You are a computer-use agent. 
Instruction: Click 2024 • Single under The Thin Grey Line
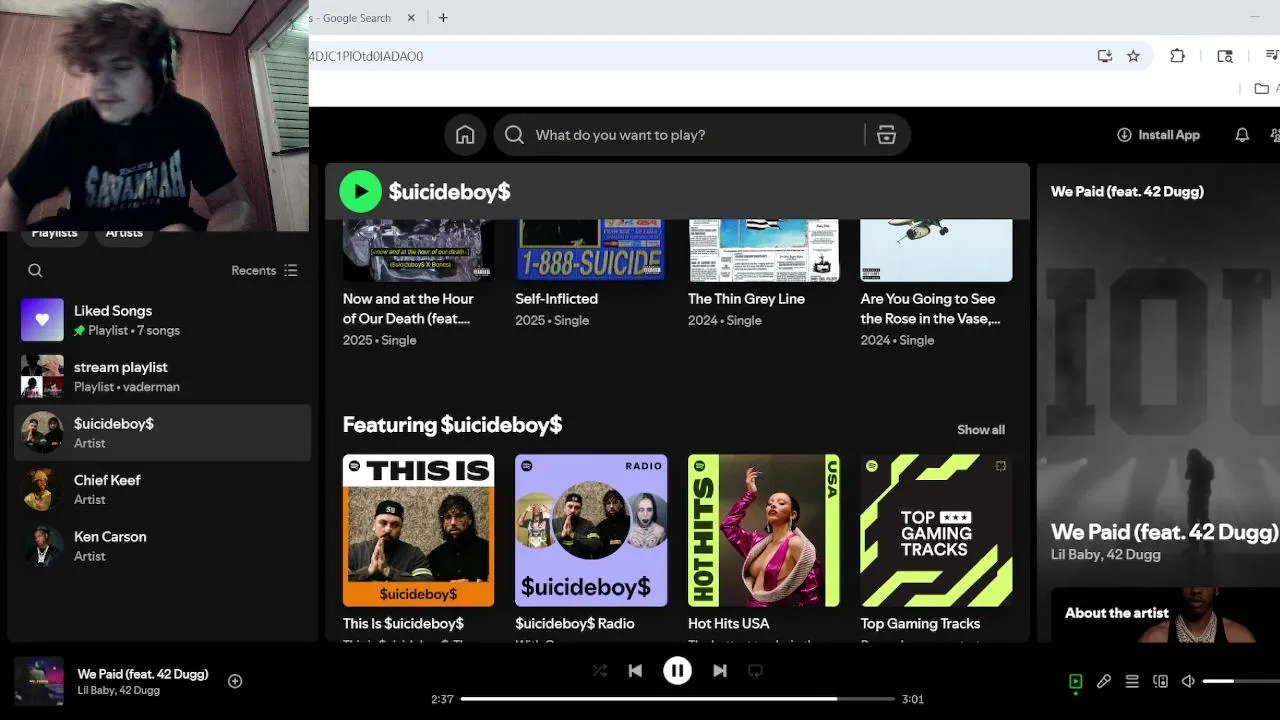[x=725, y=321]
